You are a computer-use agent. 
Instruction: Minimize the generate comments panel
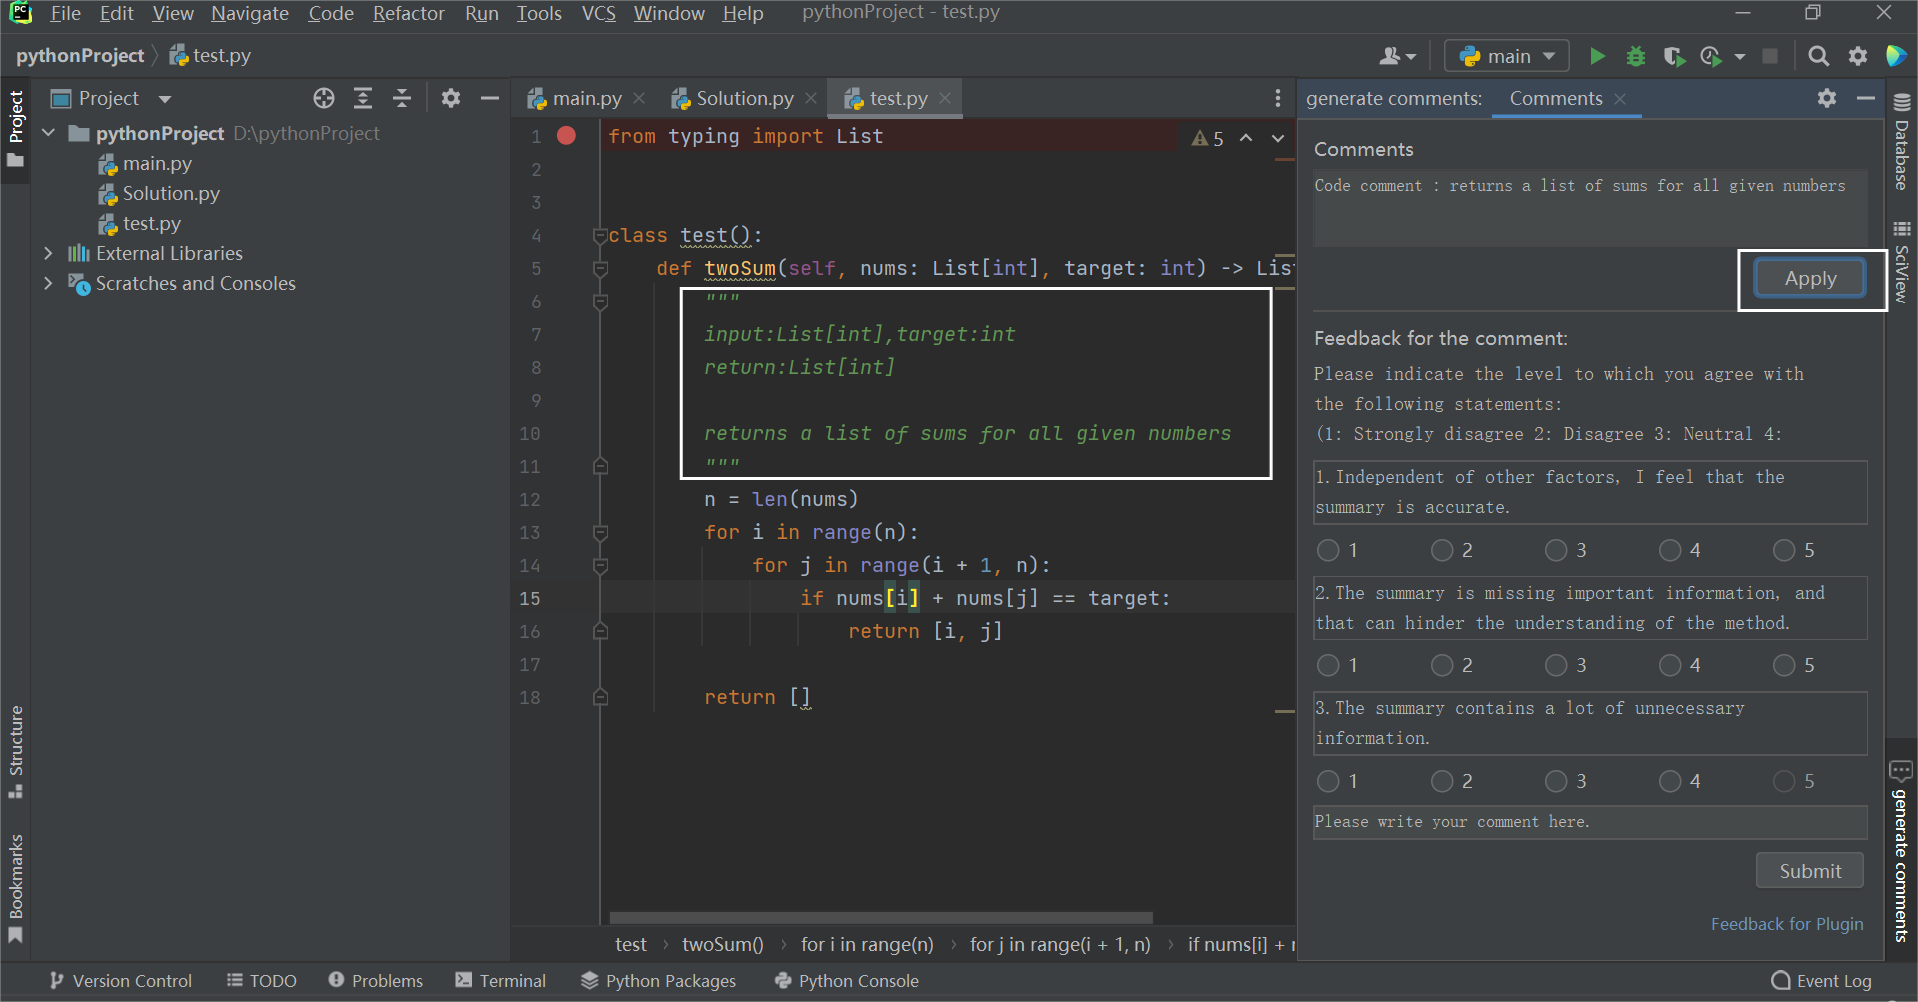click(x=1866, y=98)
